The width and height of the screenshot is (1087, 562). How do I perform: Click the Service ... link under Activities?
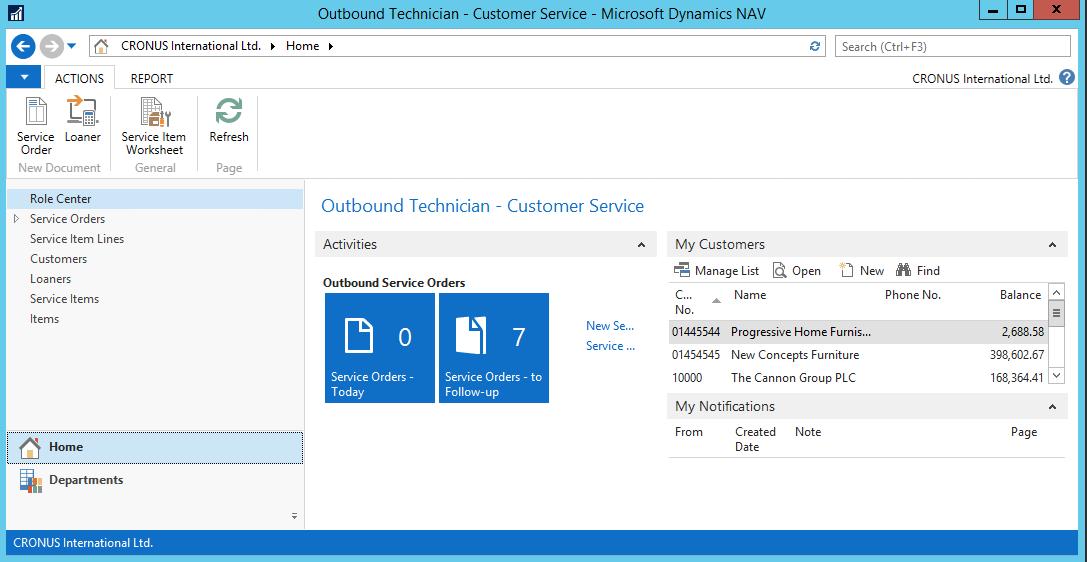[610, 346]
